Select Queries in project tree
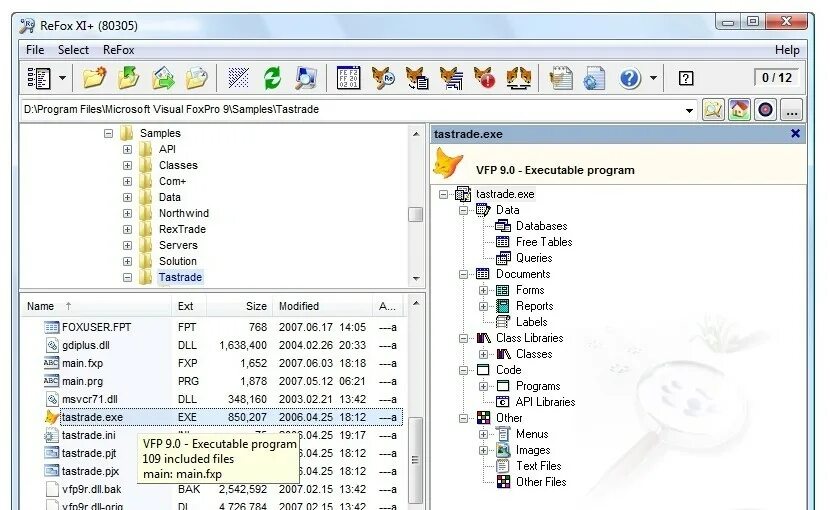The image size is (830, 510). (534, 258)
